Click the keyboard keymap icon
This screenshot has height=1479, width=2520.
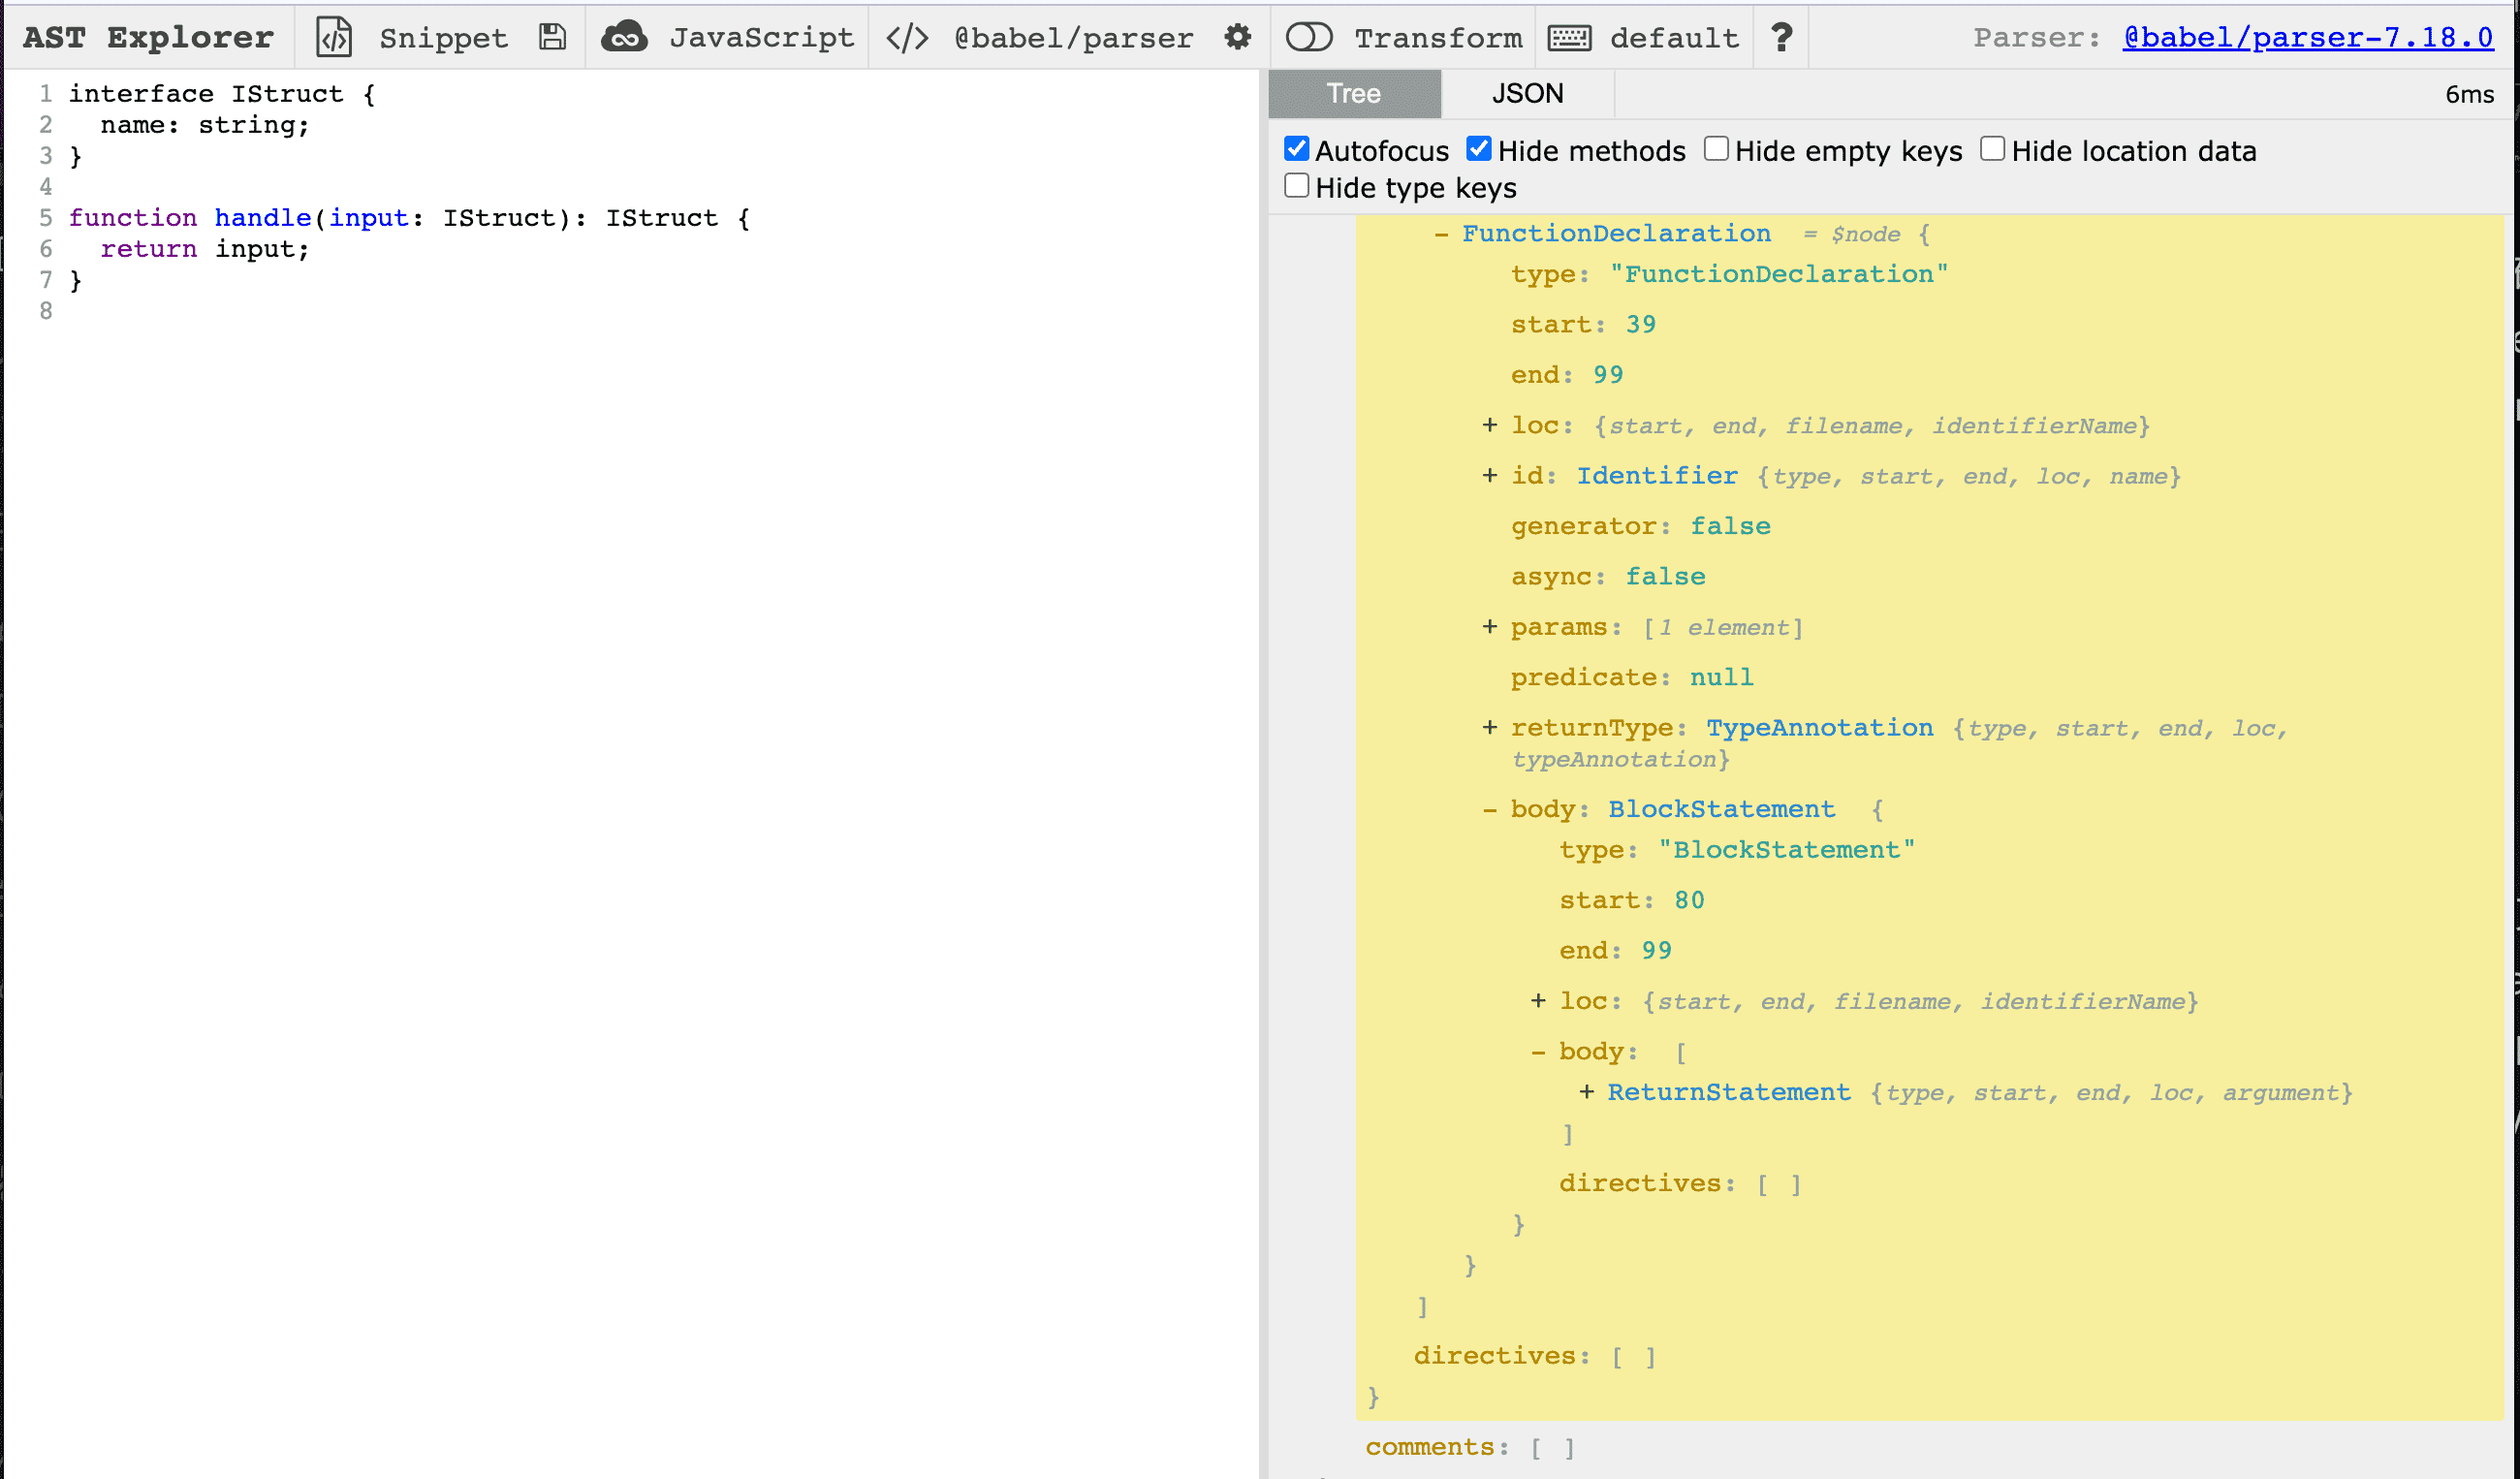coord(1569,37)
